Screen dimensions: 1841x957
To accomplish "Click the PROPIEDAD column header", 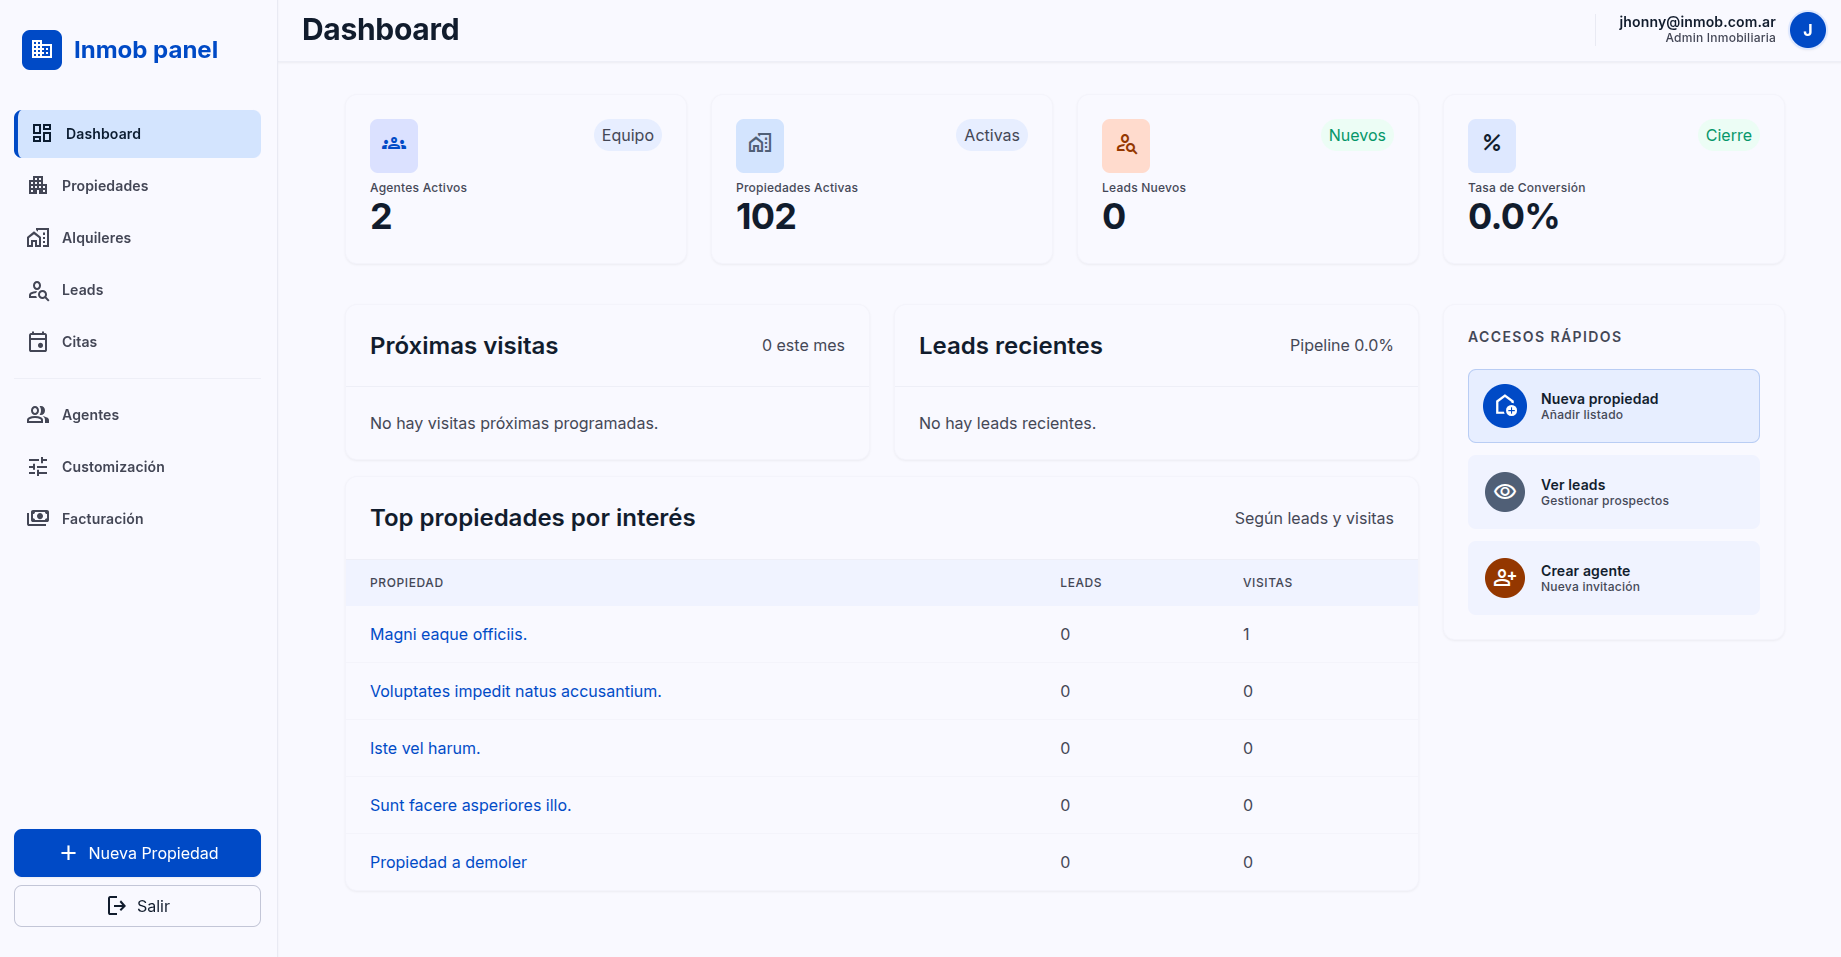I will 406,583.
